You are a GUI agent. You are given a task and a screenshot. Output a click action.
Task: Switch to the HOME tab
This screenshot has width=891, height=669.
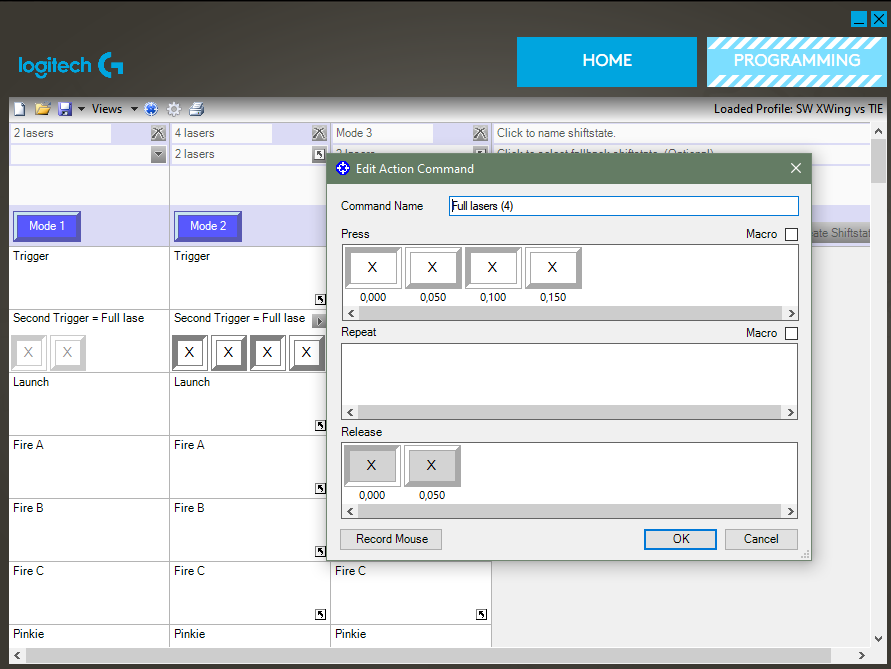tap(607, 62)
